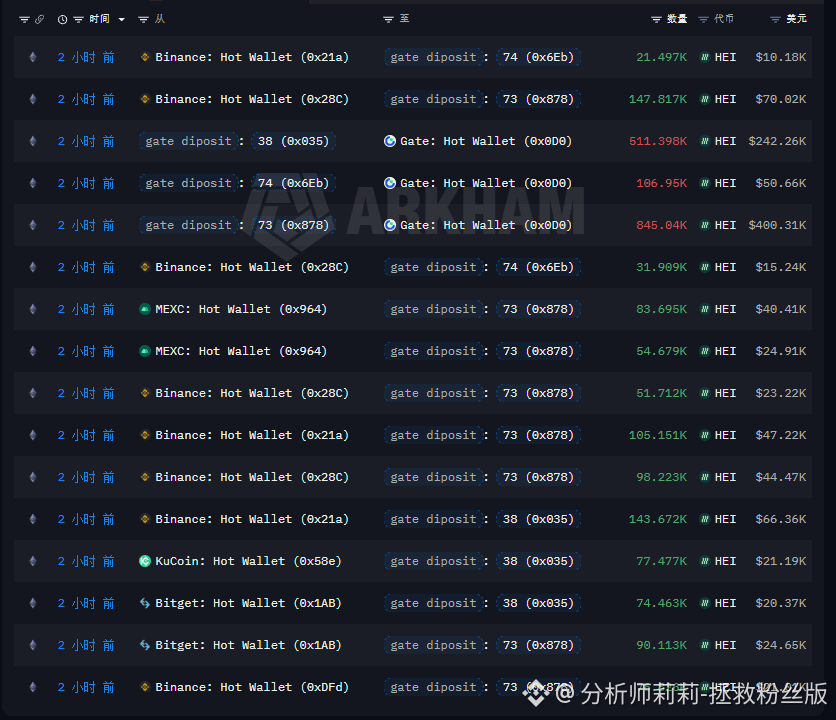The height and width of the screenshot is (720, 836).
Task: Click the Bitget logo in the 90.113K row
Action: [x=144, y=645]
